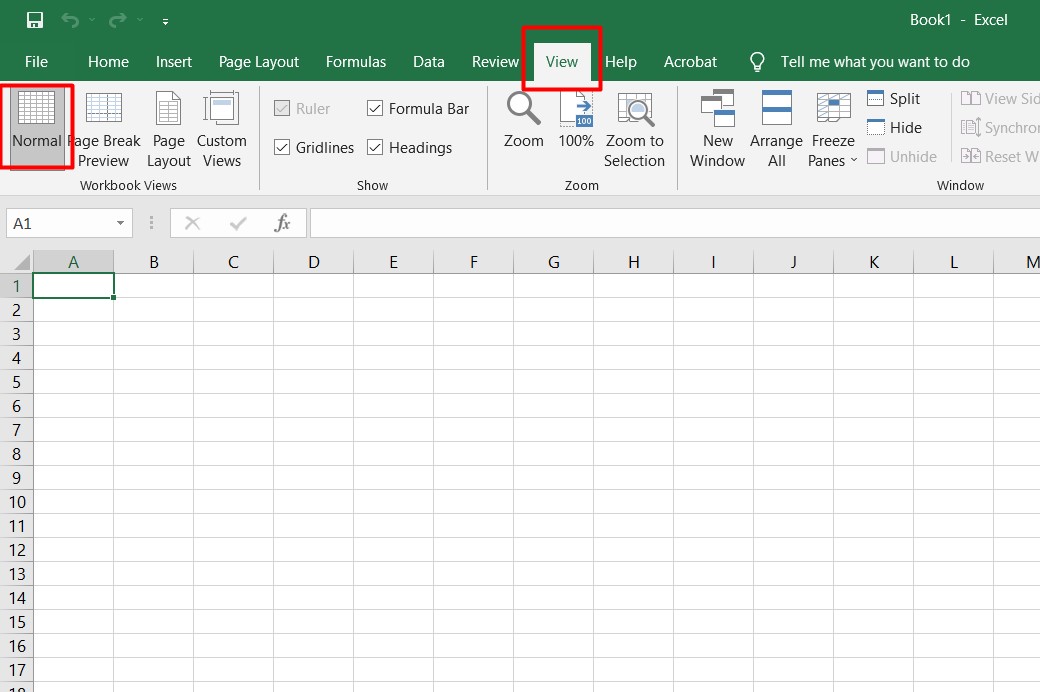Open the Name Box dropdown arrow

pyautogui.click(x=120, y=224)
